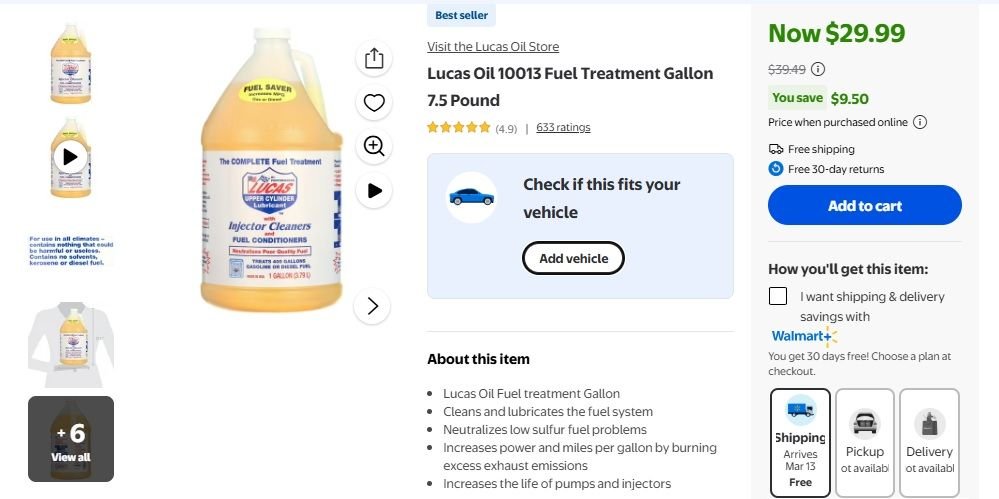
Task: Click the blue car vehicle fit icon
Action: point(471,196)
